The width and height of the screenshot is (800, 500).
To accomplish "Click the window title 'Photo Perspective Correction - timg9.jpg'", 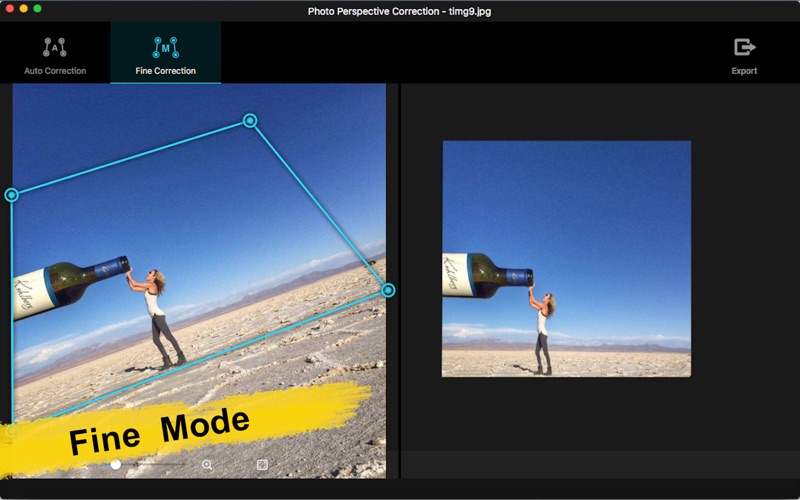I will (399, 11).
